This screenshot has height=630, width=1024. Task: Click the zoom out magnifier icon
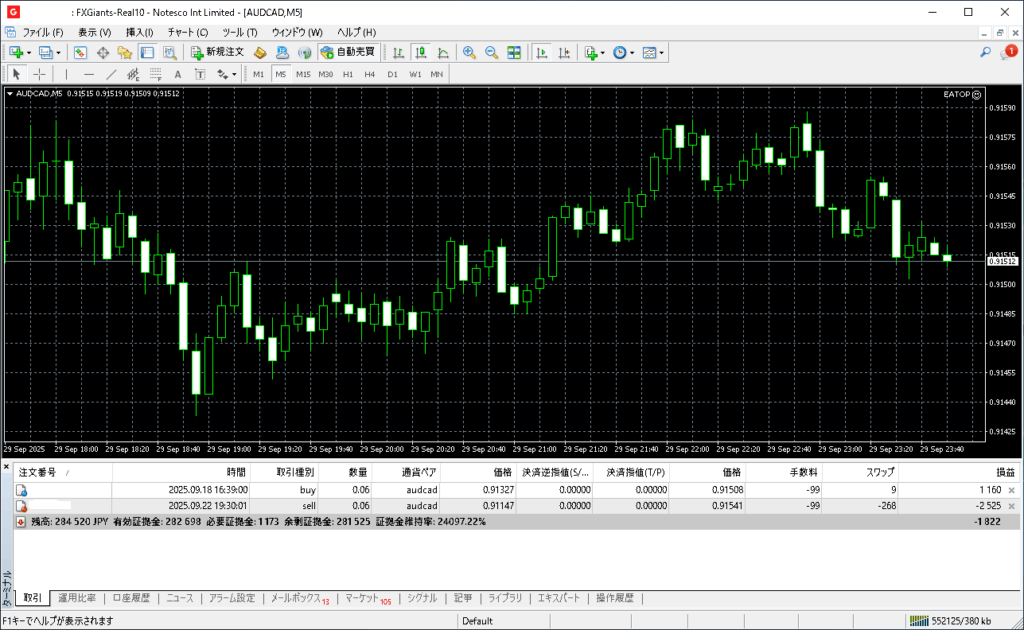[x=491, y=52]
